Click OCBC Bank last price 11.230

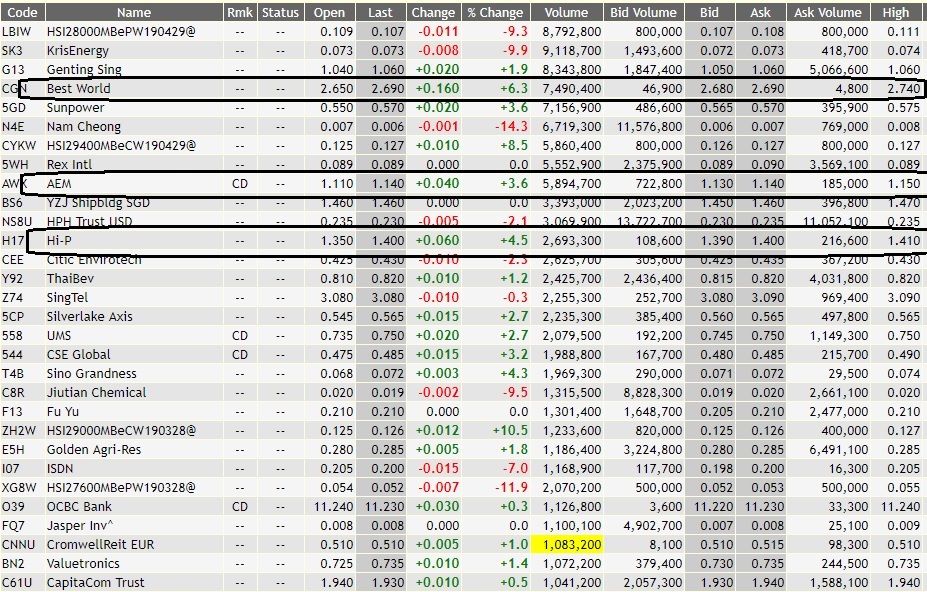(385, 507)
